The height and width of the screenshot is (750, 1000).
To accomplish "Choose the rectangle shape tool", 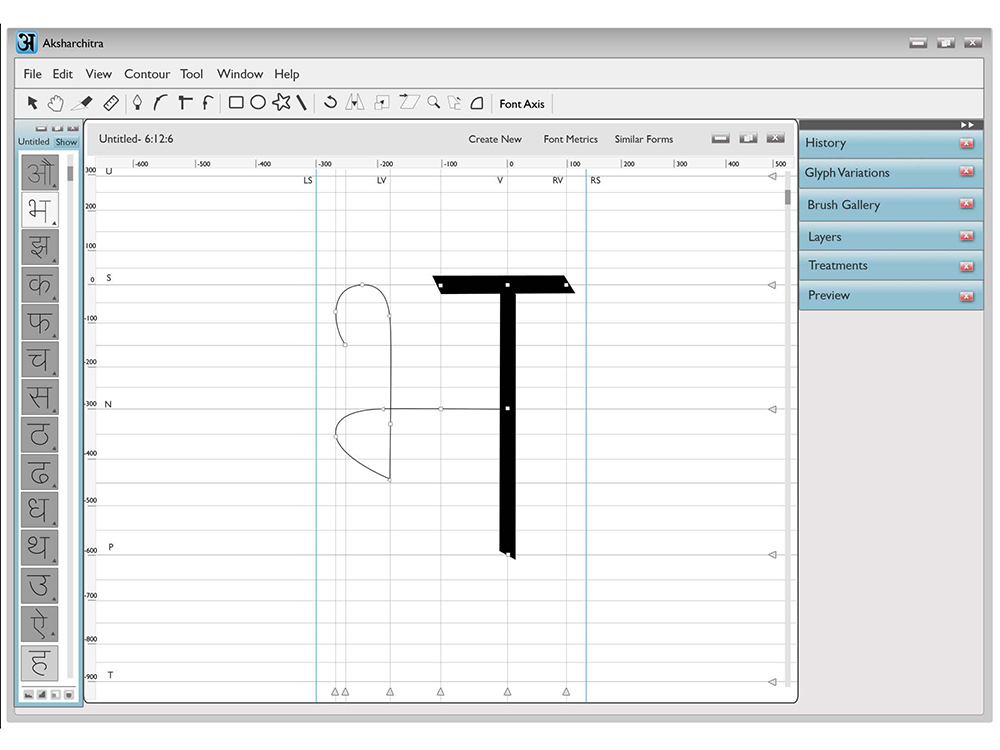I will (236, 103).
